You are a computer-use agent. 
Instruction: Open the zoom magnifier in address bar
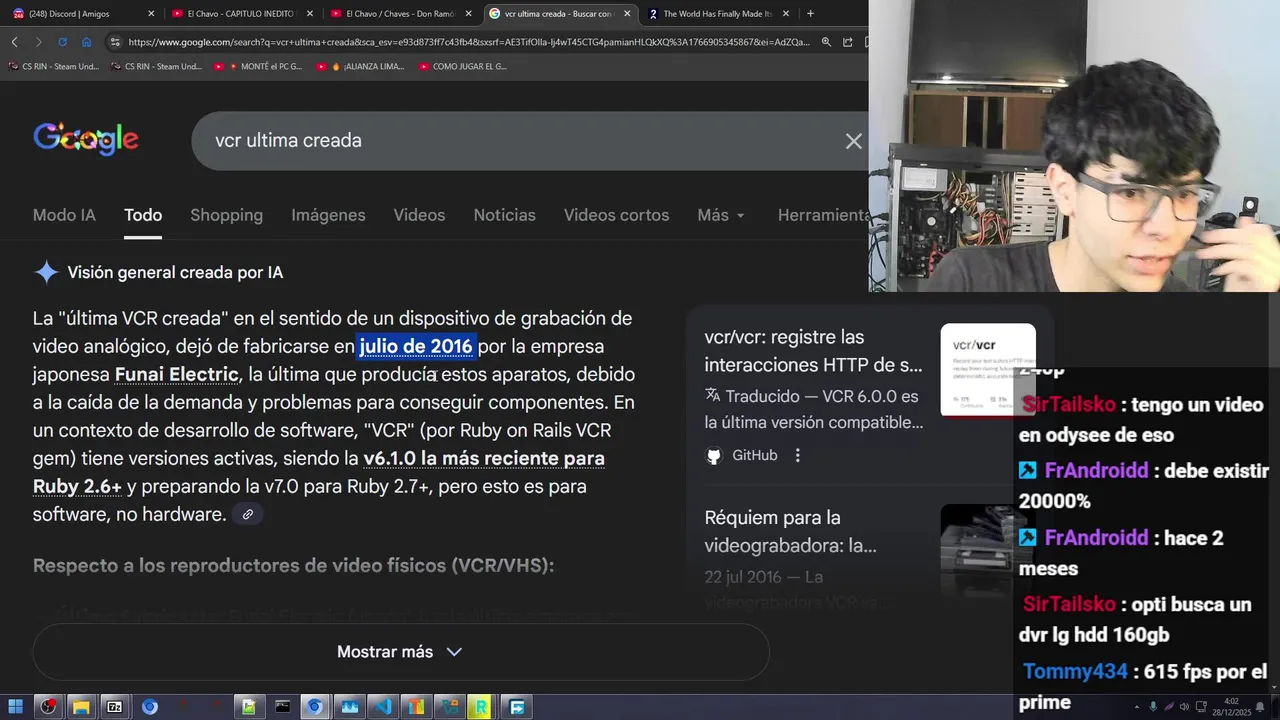point(826,42)
